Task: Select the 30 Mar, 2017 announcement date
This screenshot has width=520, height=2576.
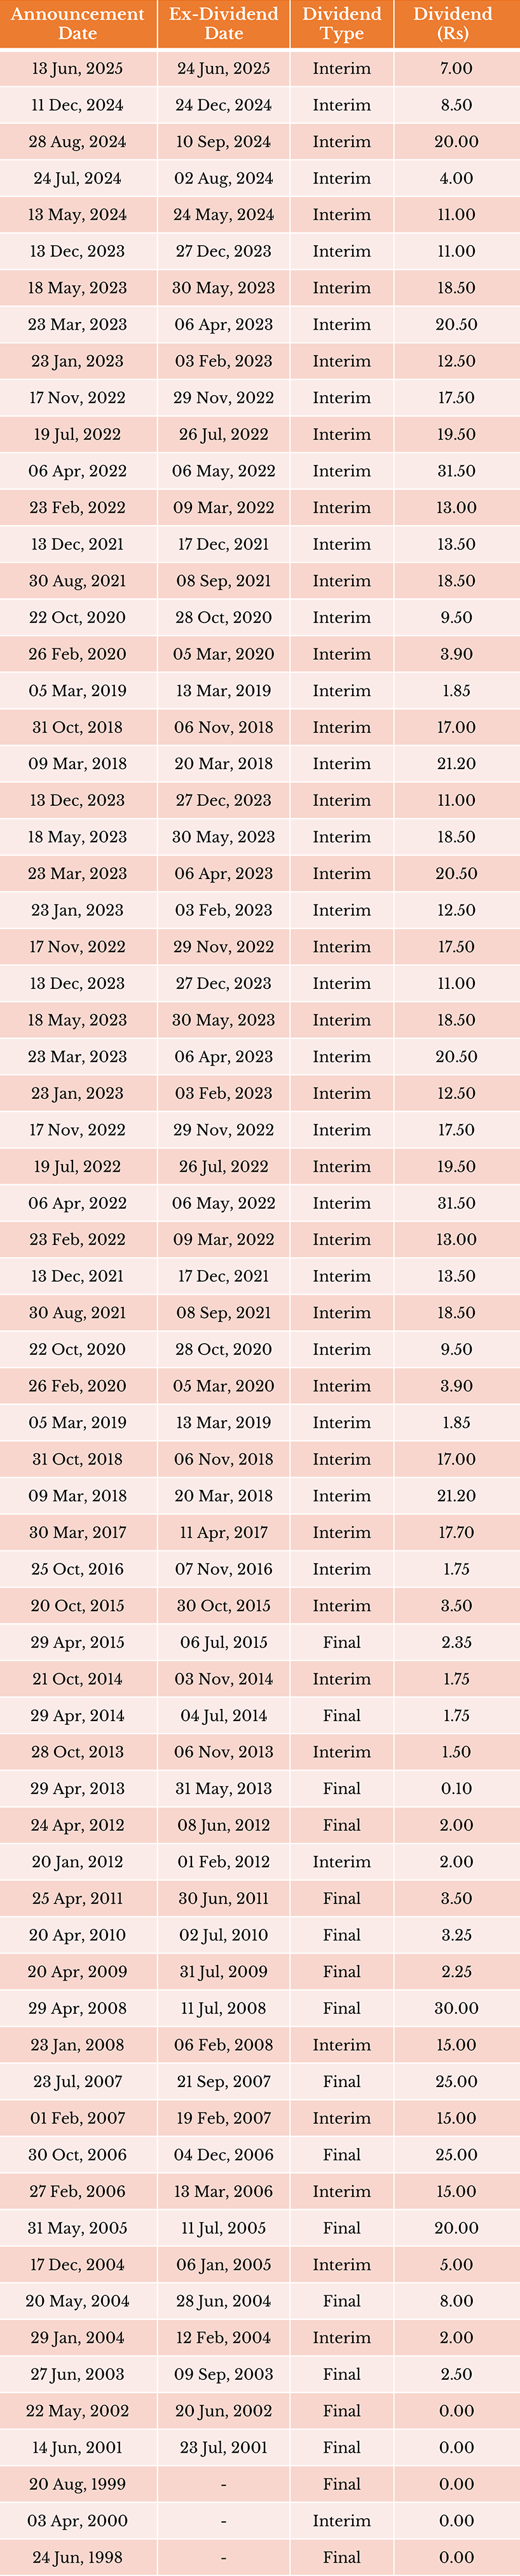Action: 78,1533
